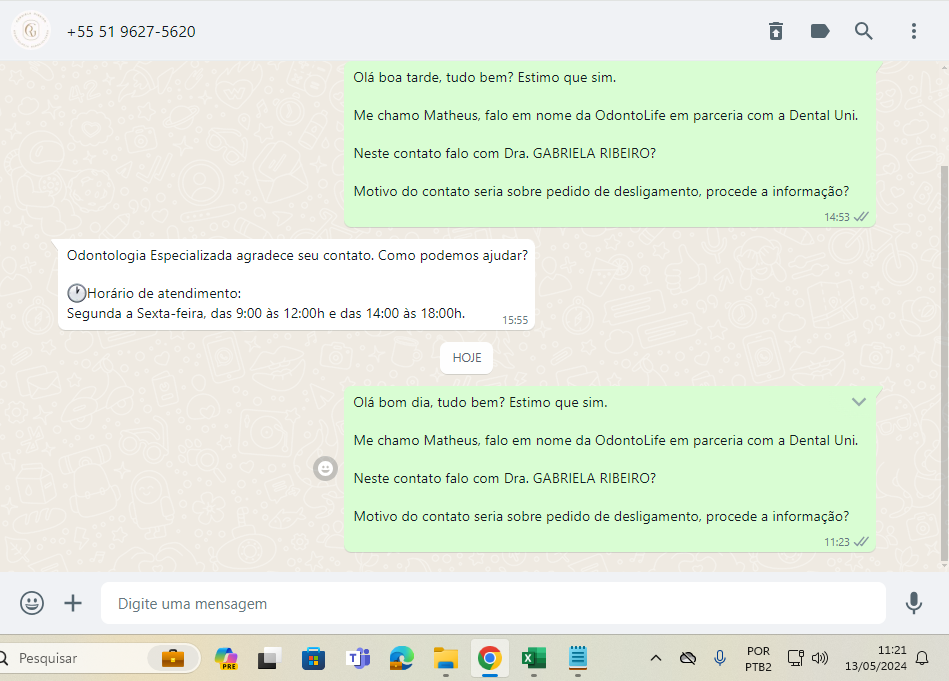Image resolution: width=949 pixels, height=681 pixels.
Task: Search within the conversation
Action: tap(864, 31)
